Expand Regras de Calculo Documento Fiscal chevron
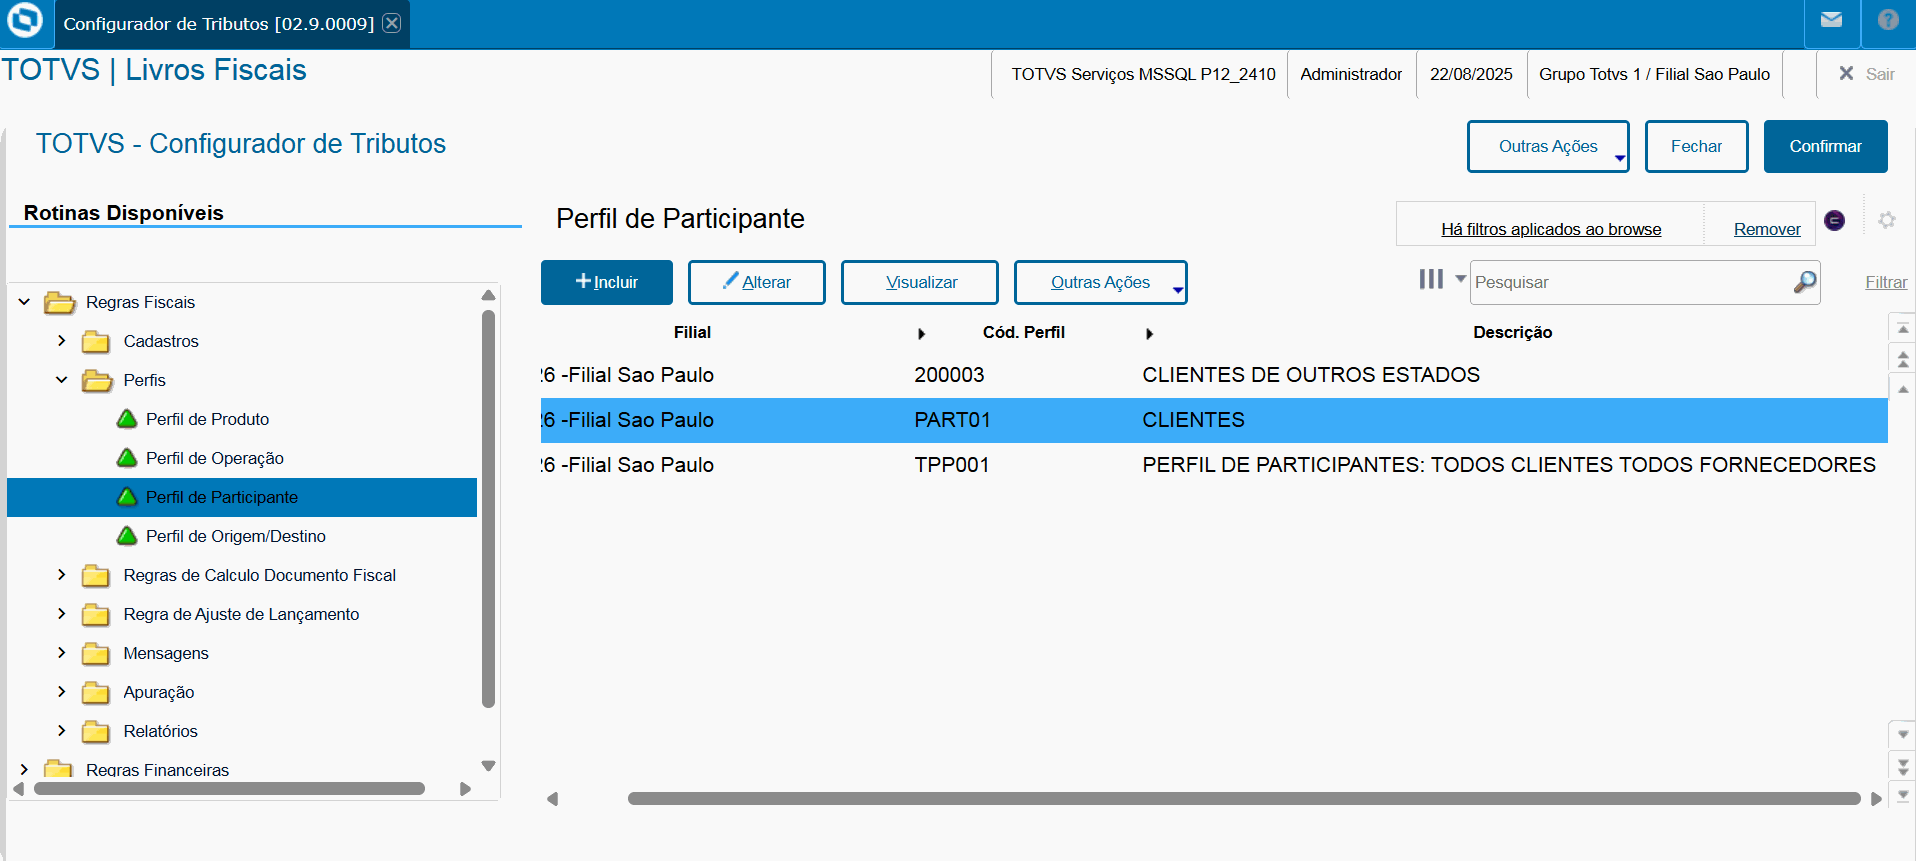Image resolution: width=1916 pixels, height=861 pixels. [x=62, y=574]
